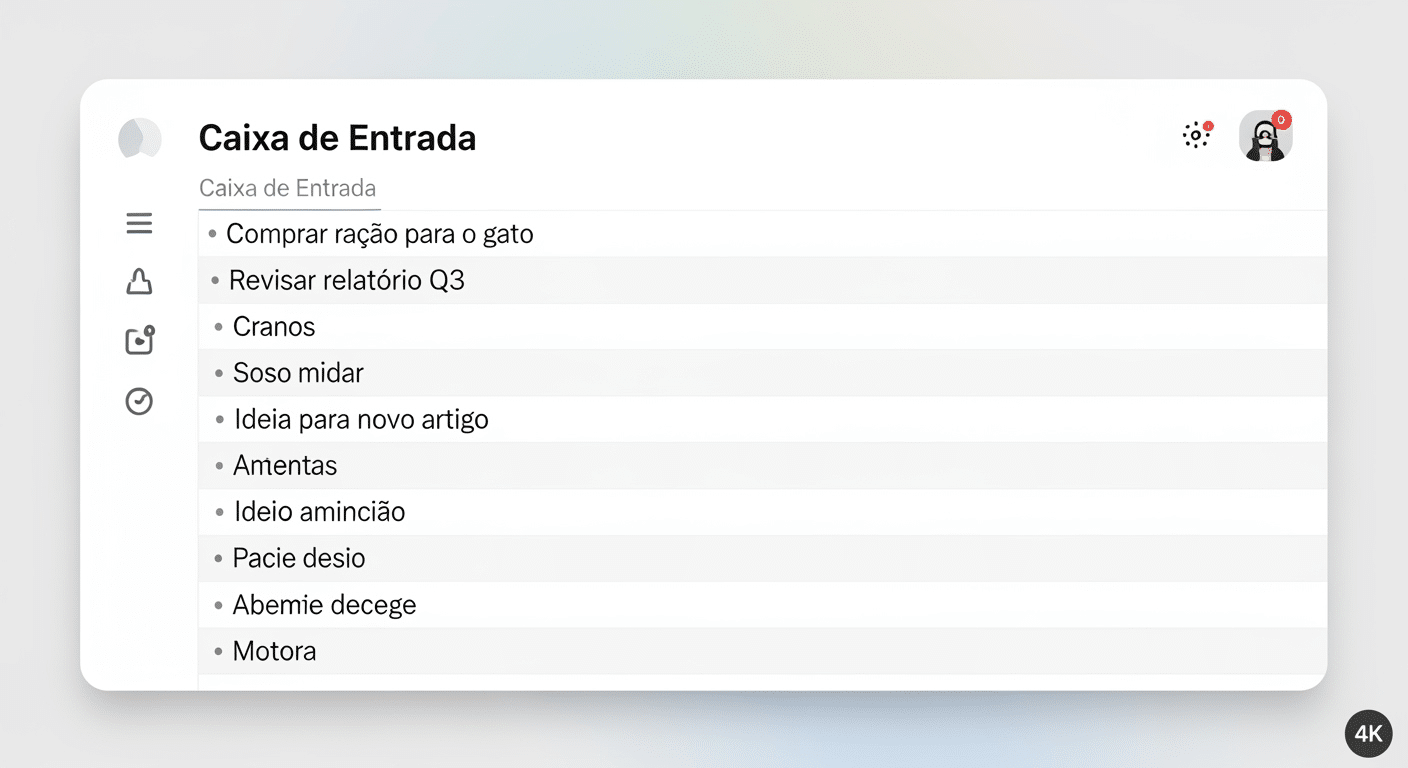Image resolution: width=1408 pixels, height=768 pixels.
Task: Open the quick-capture inbox icon with badge
Action: point(139,340)
